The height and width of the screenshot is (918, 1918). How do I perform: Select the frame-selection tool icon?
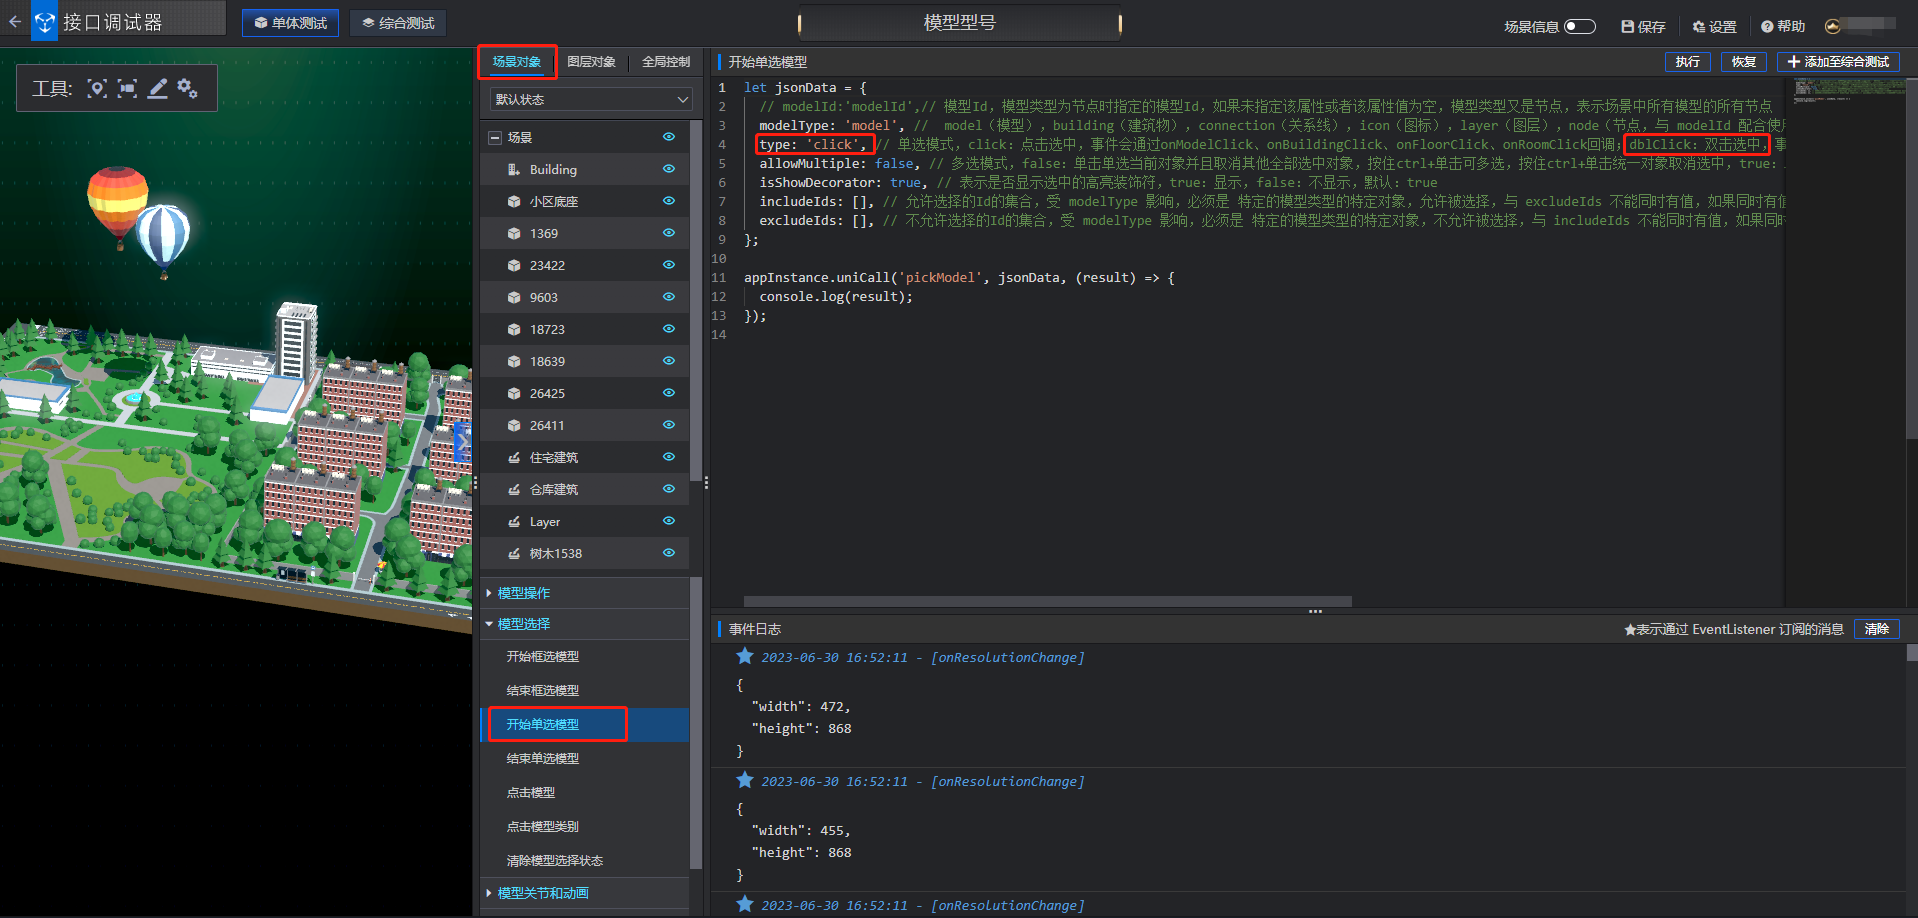(127, 89)
